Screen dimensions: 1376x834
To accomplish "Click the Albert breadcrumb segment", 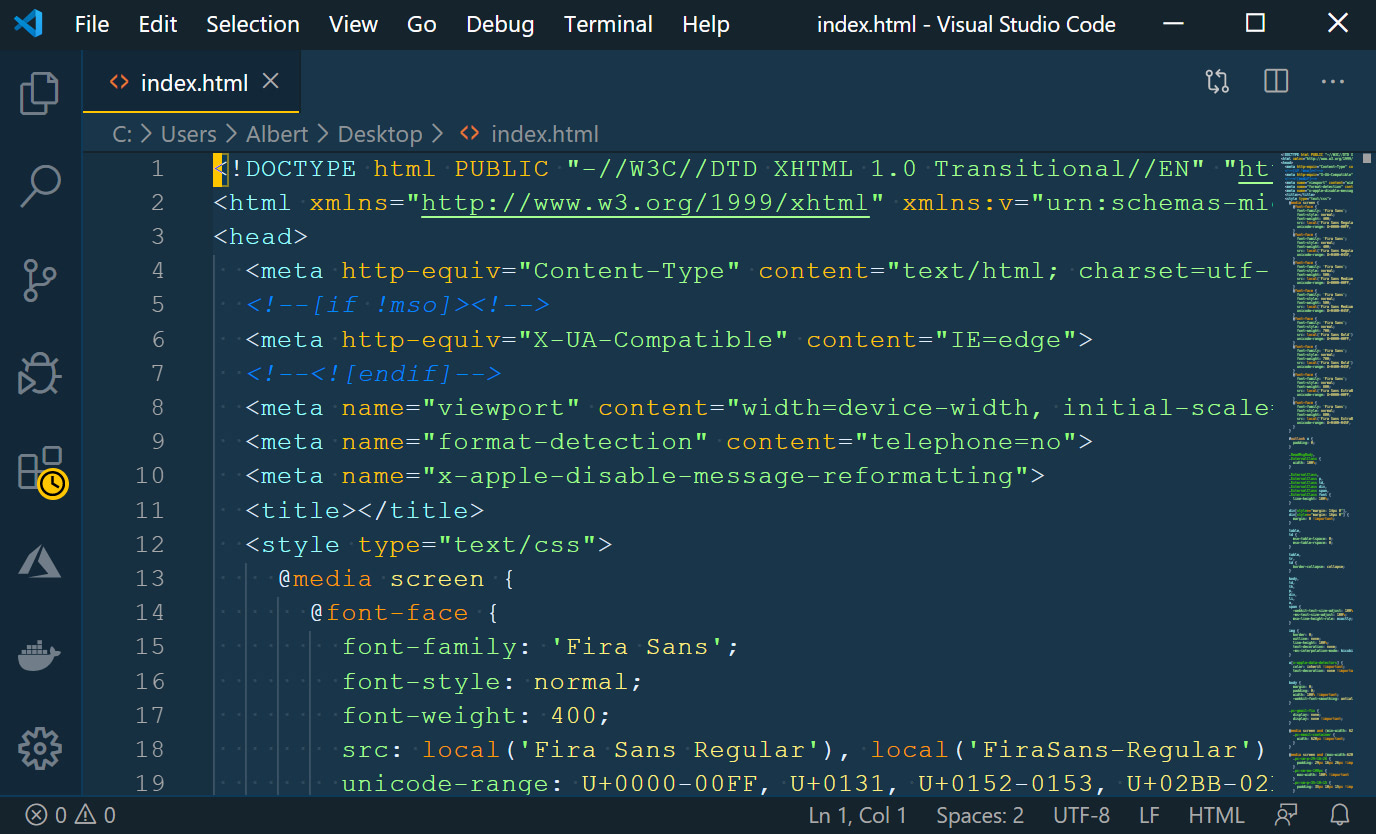I will coord(277,133).
